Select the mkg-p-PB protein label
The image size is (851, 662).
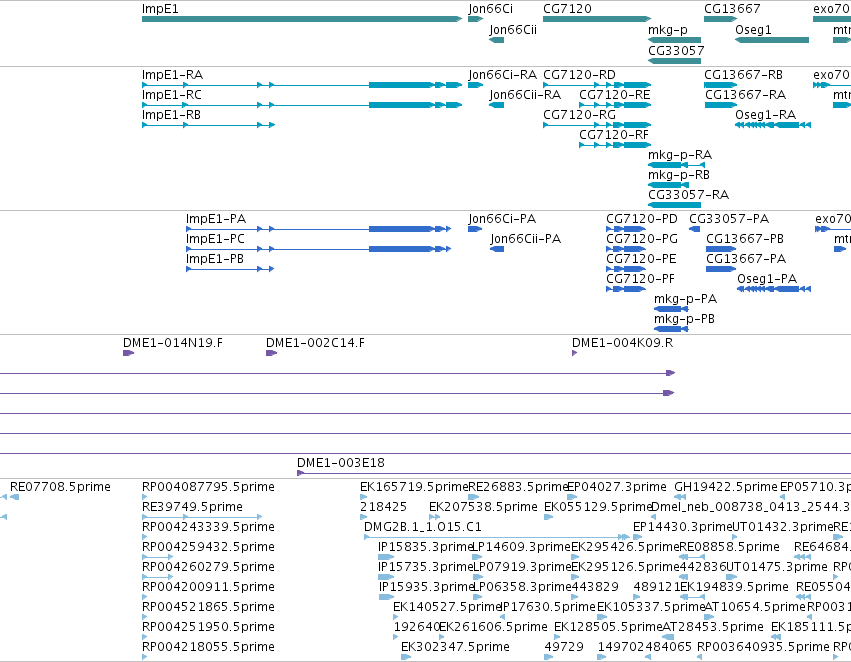[684, 319]
